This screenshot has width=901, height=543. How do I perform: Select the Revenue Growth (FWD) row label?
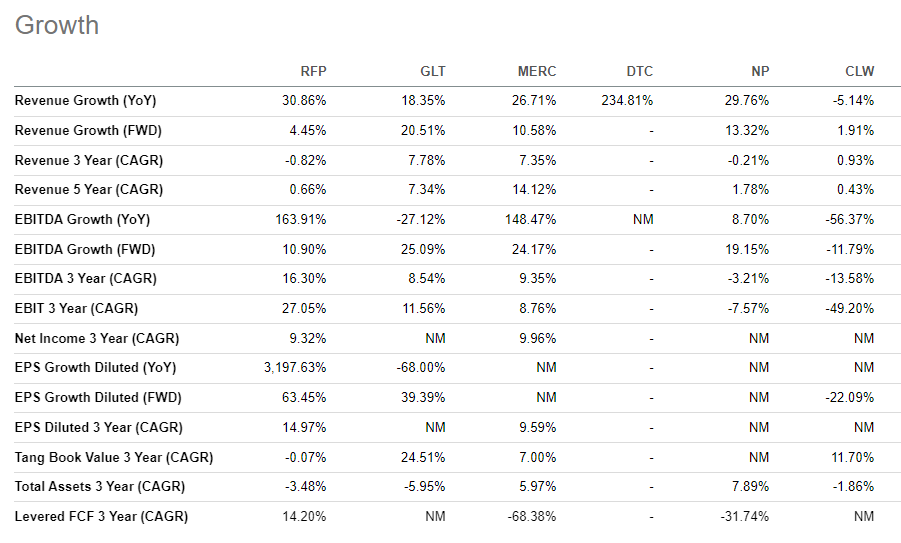click(x=88, y=130)
